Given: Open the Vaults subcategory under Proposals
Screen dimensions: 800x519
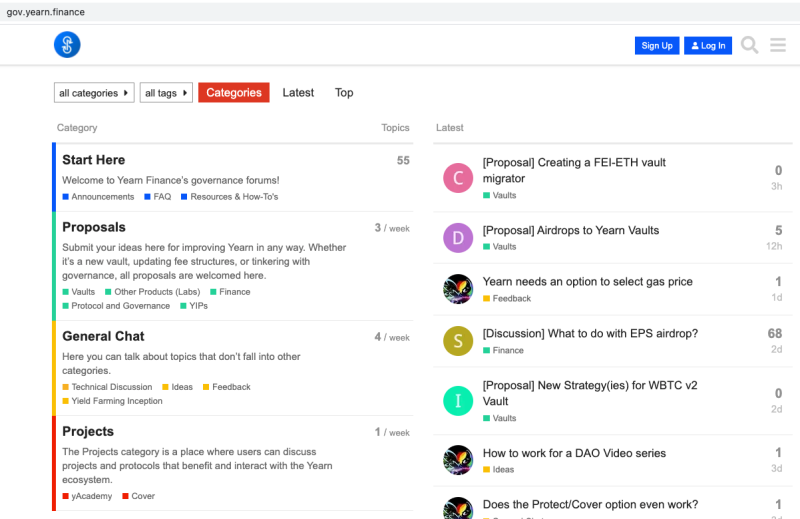Looking at the screenshot, I should click(x=79, y=292).
